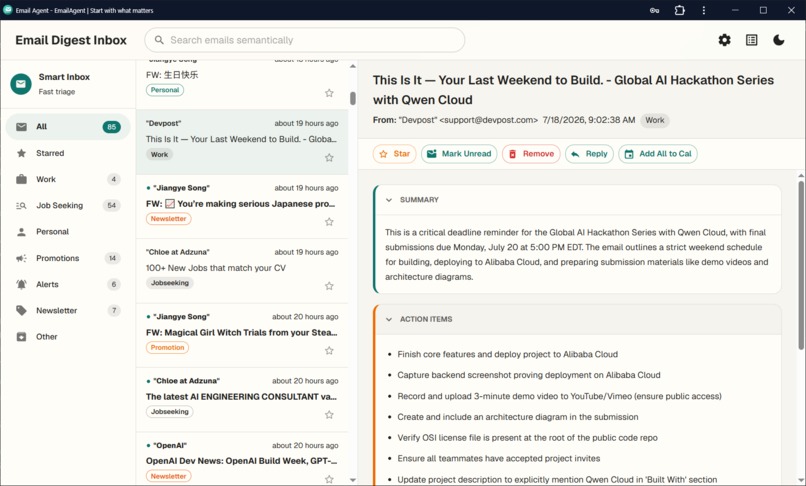Click the layout view icon in header
The width and height of the screenshot is (806, 486).
click(752, 40)
